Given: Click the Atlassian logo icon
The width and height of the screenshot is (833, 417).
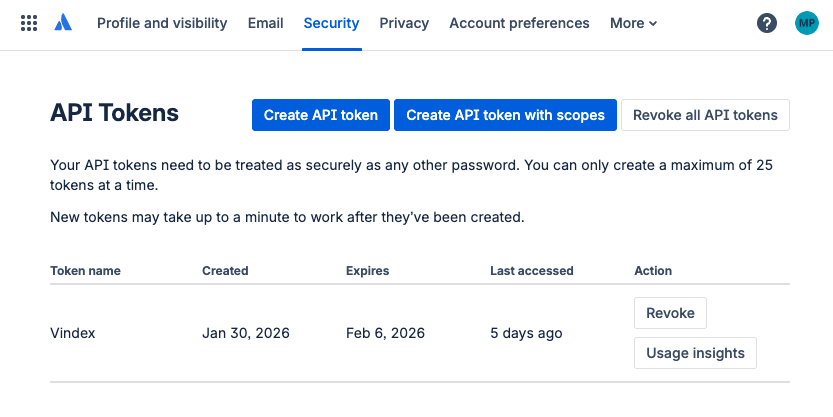Looking at the screenshot, I should coord(64,23).
